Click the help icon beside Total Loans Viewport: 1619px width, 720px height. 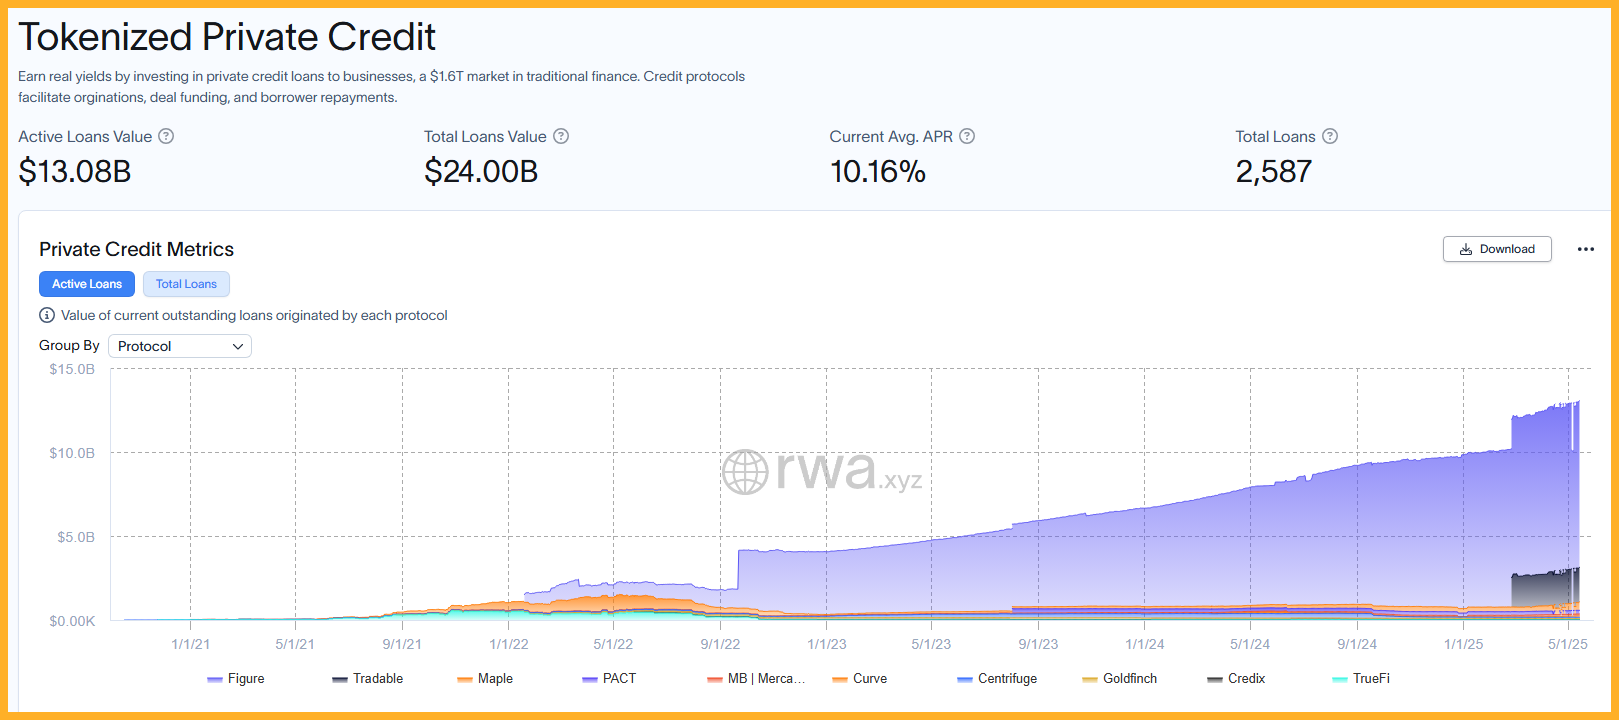click(1330, 136)
